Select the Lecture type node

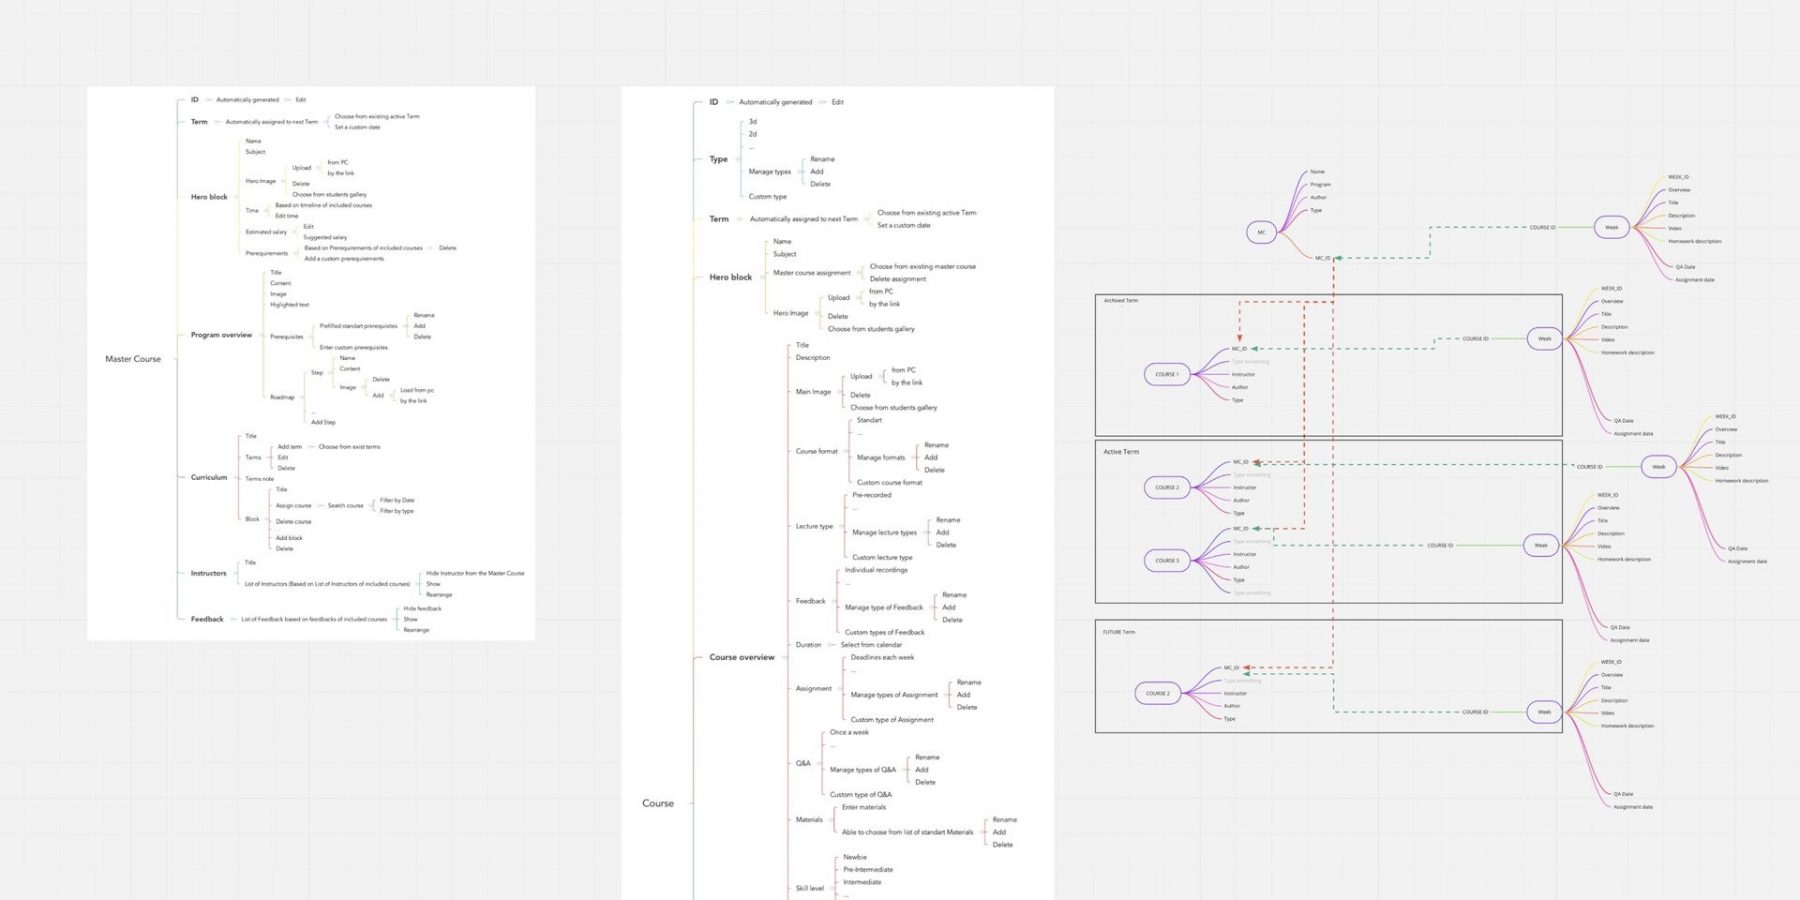pos(814,526)
